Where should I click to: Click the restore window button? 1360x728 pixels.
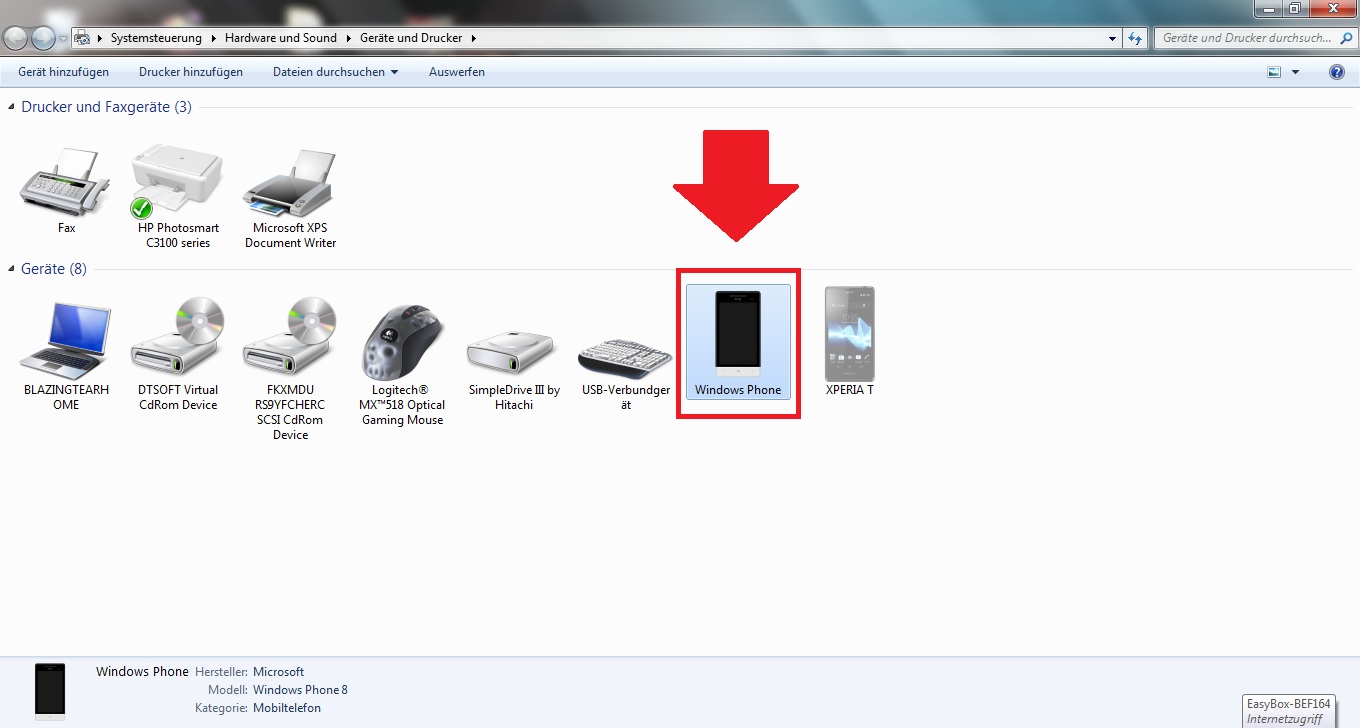coord(1294,8)
